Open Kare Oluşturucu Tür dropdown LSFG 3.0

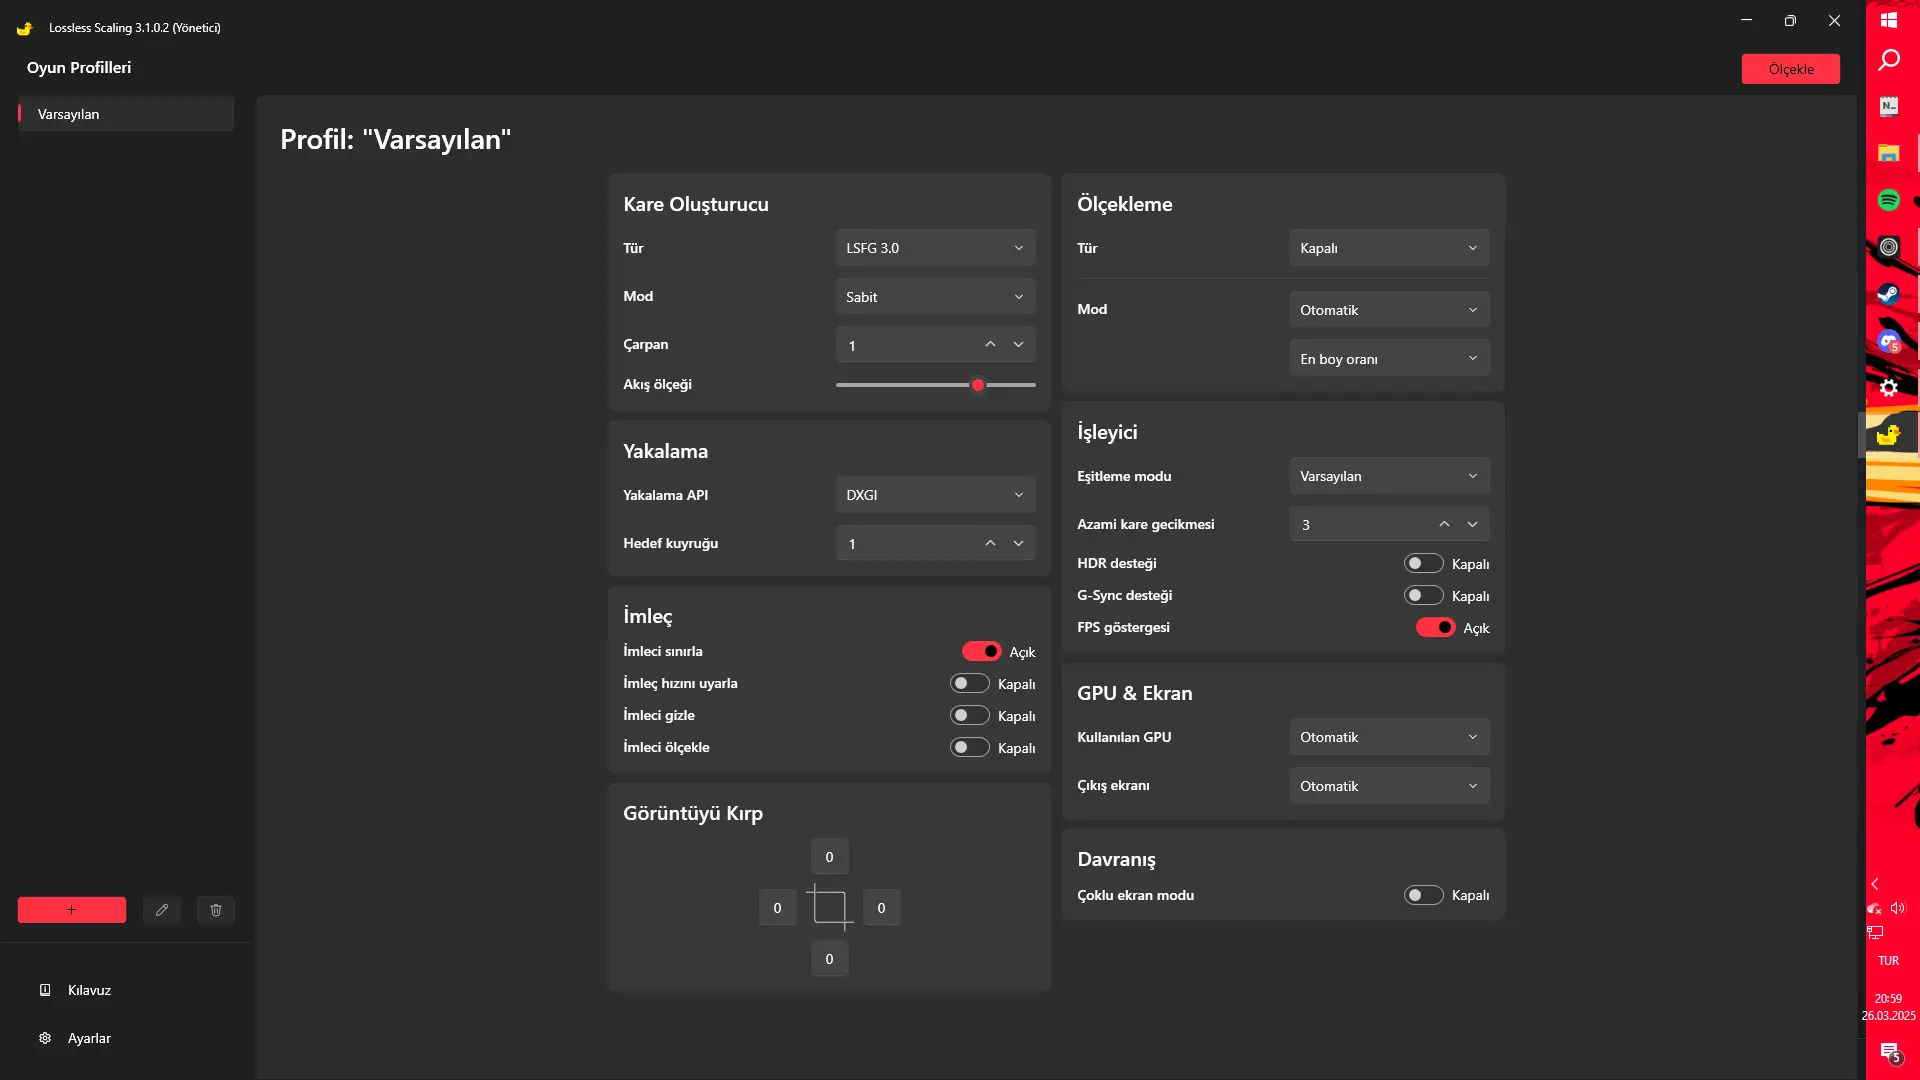click(x=935, y=248)
